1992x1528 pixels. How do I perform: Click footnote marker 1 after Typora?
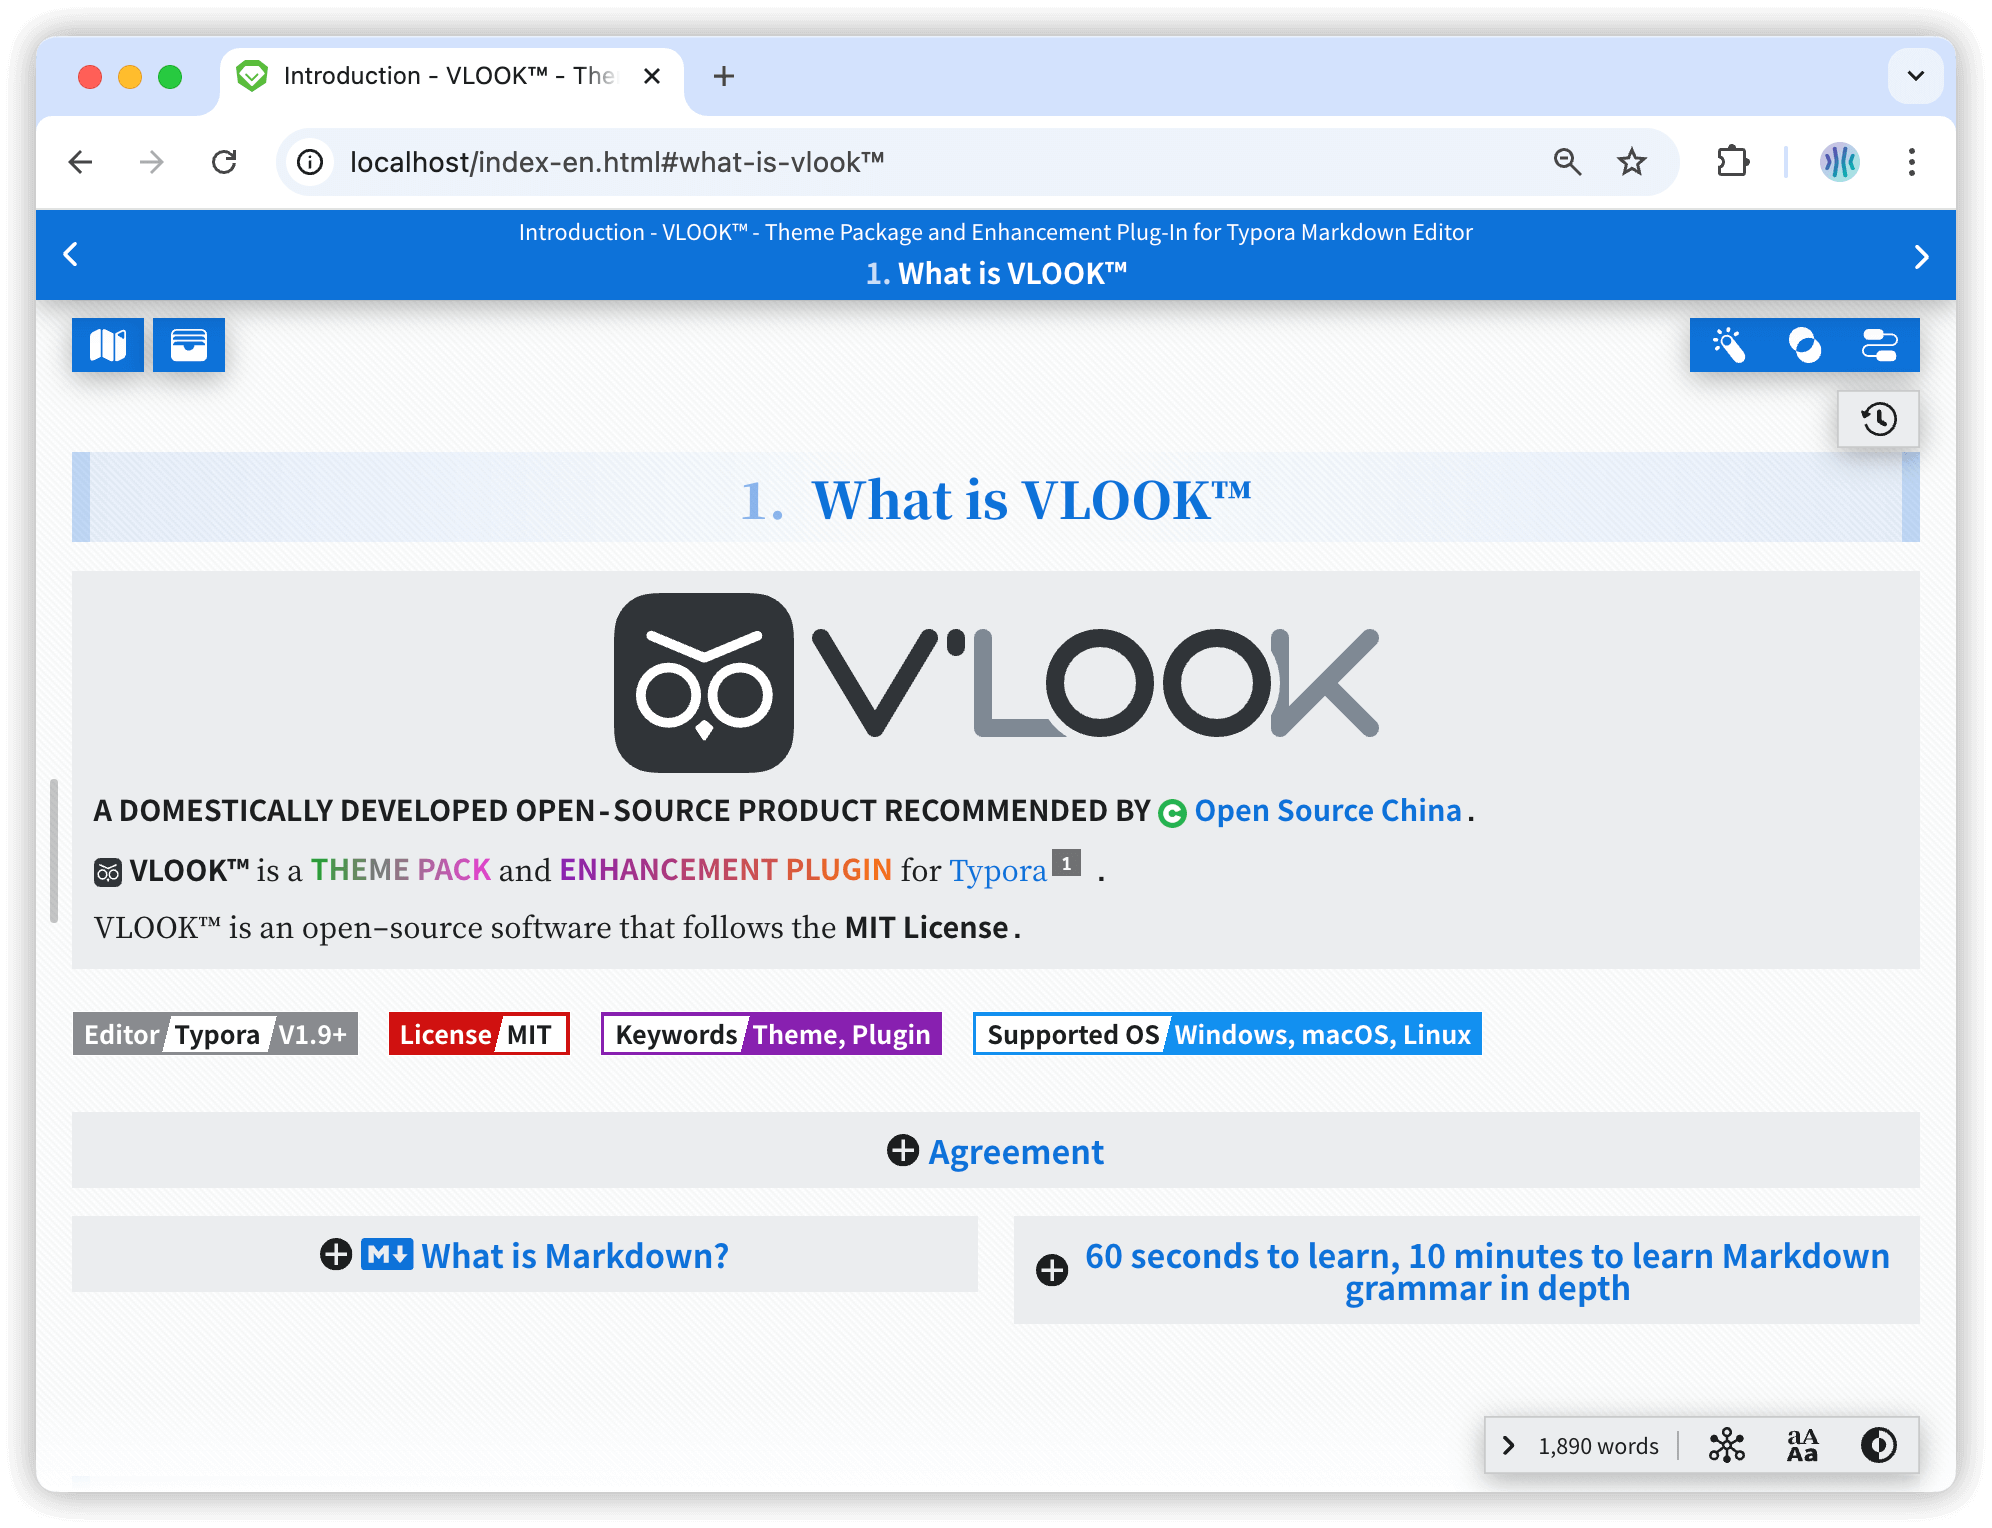pyautogui.click(x=1067, y=863)
